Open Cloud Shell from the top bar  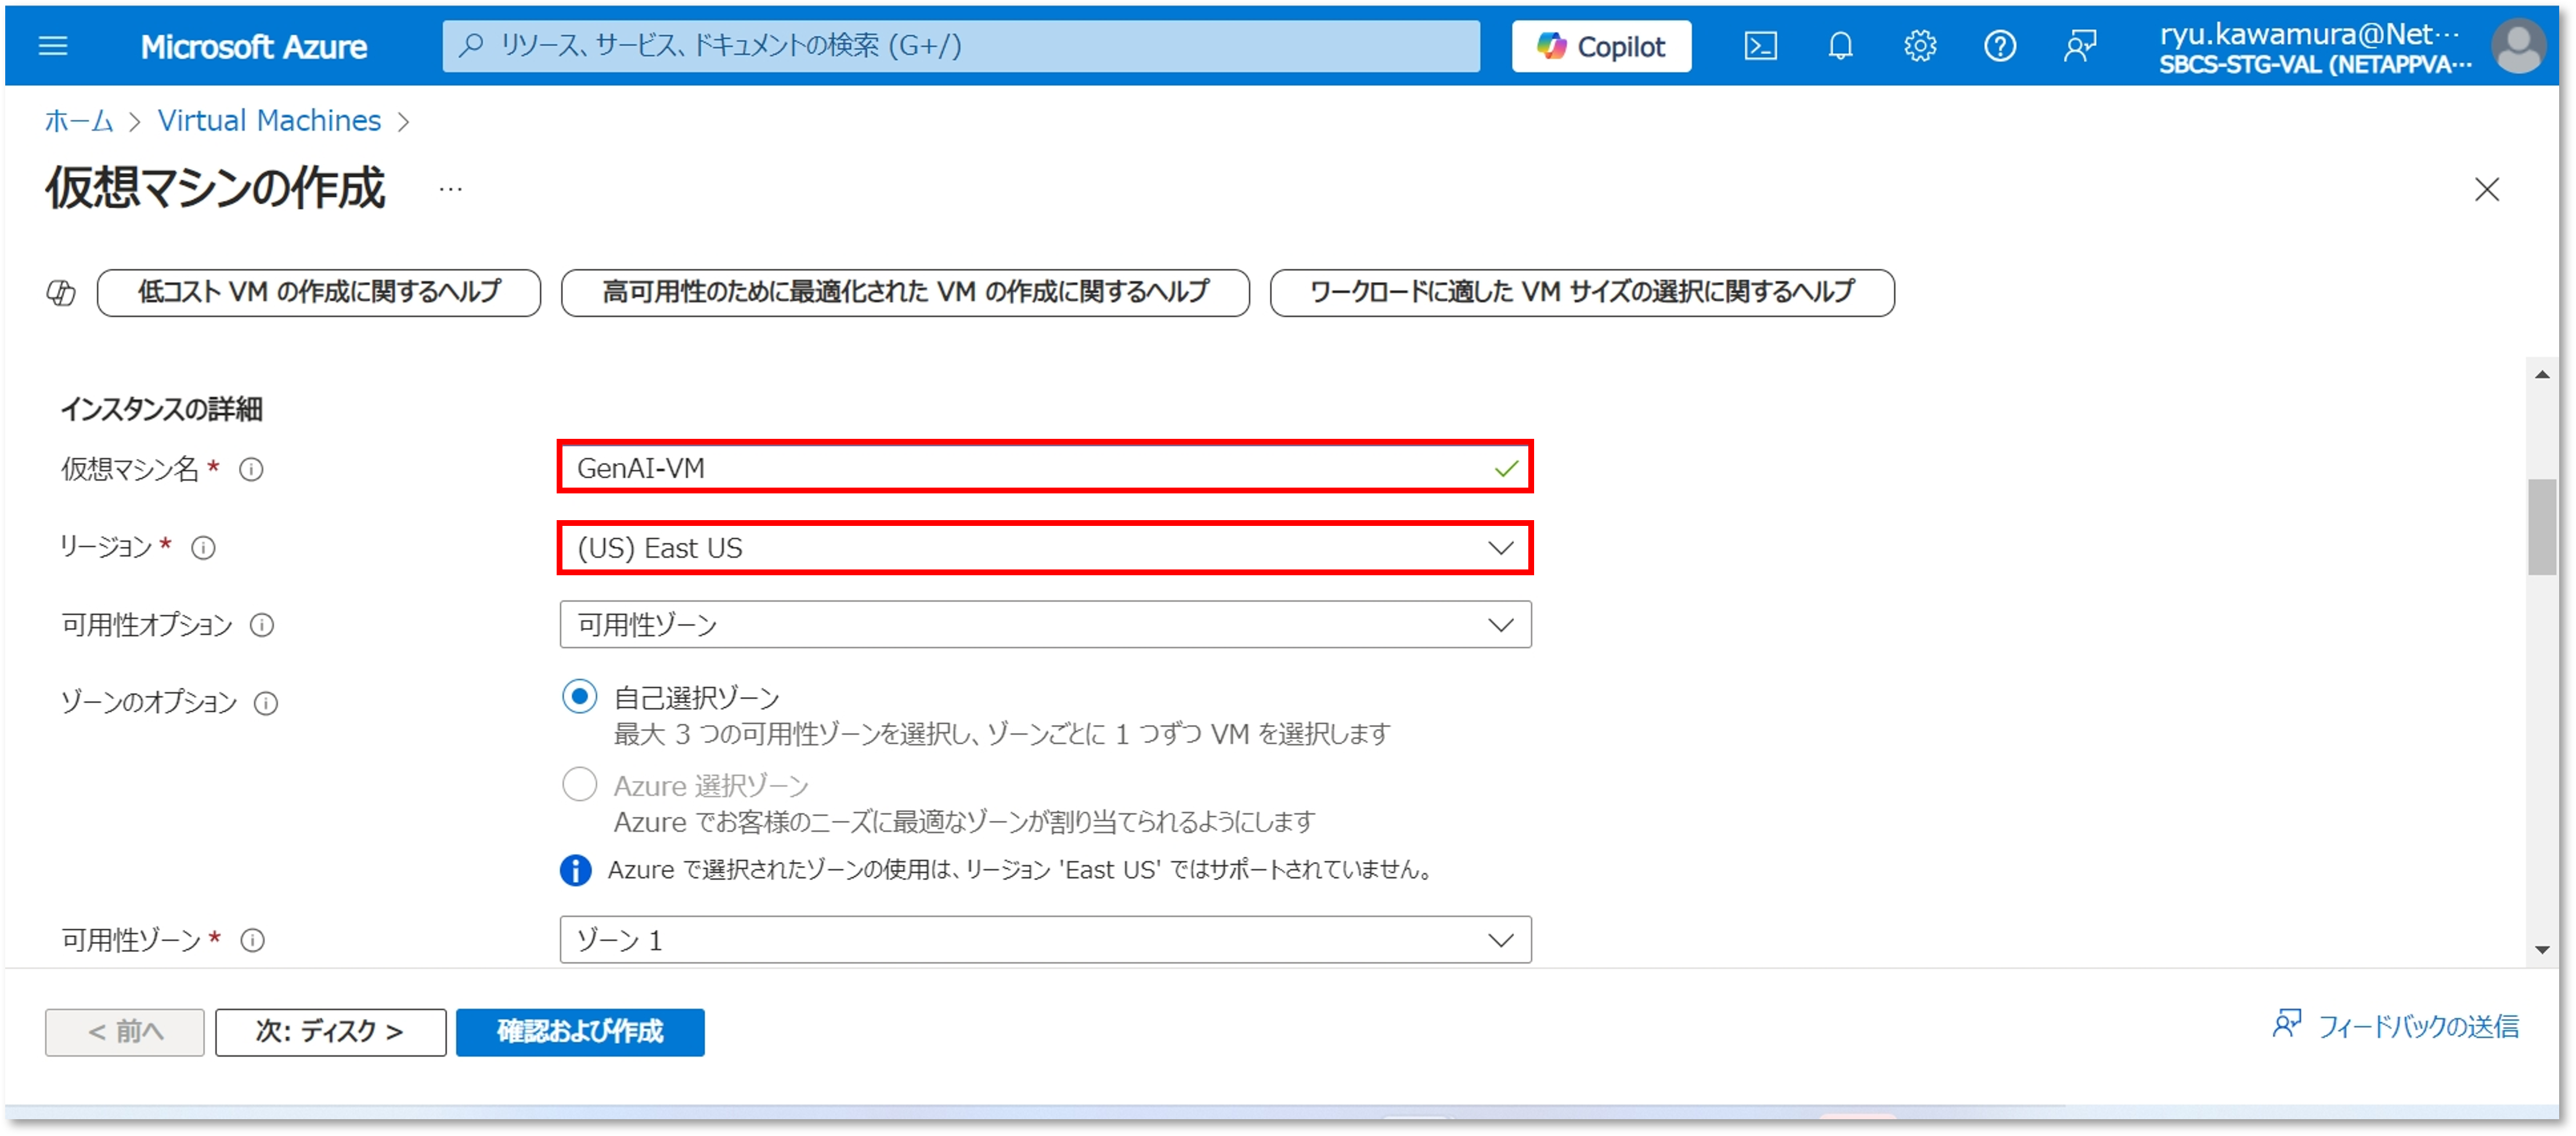pyautogui.click(x=1760, y=46)
